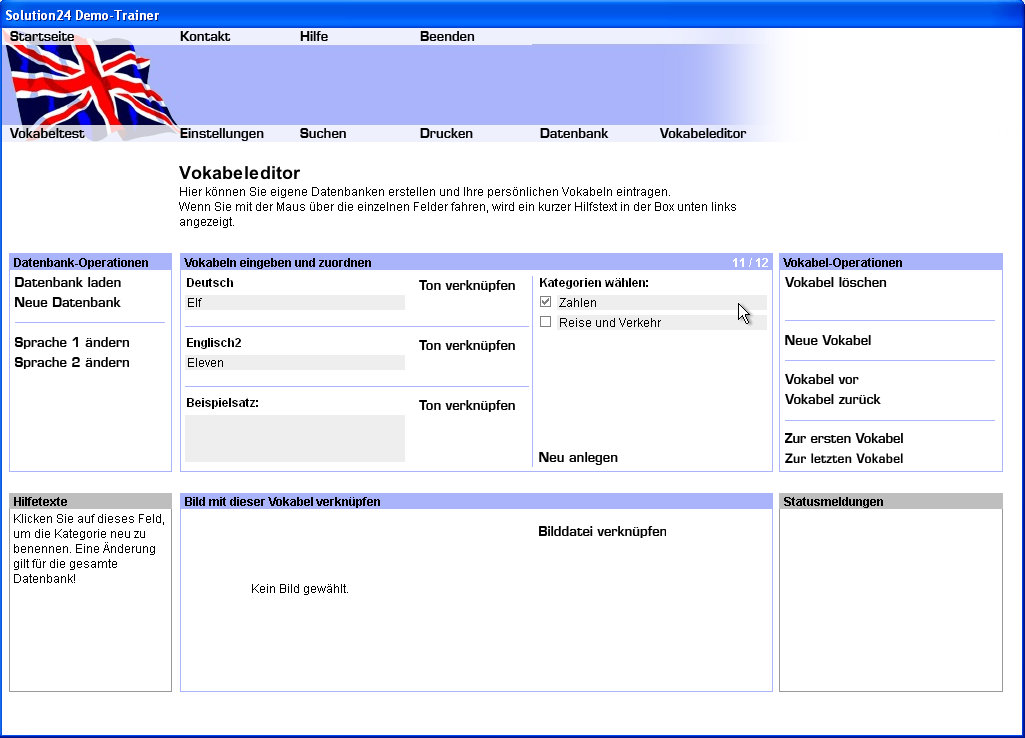Enable the Reise und Verkehr checkbox

546,322
